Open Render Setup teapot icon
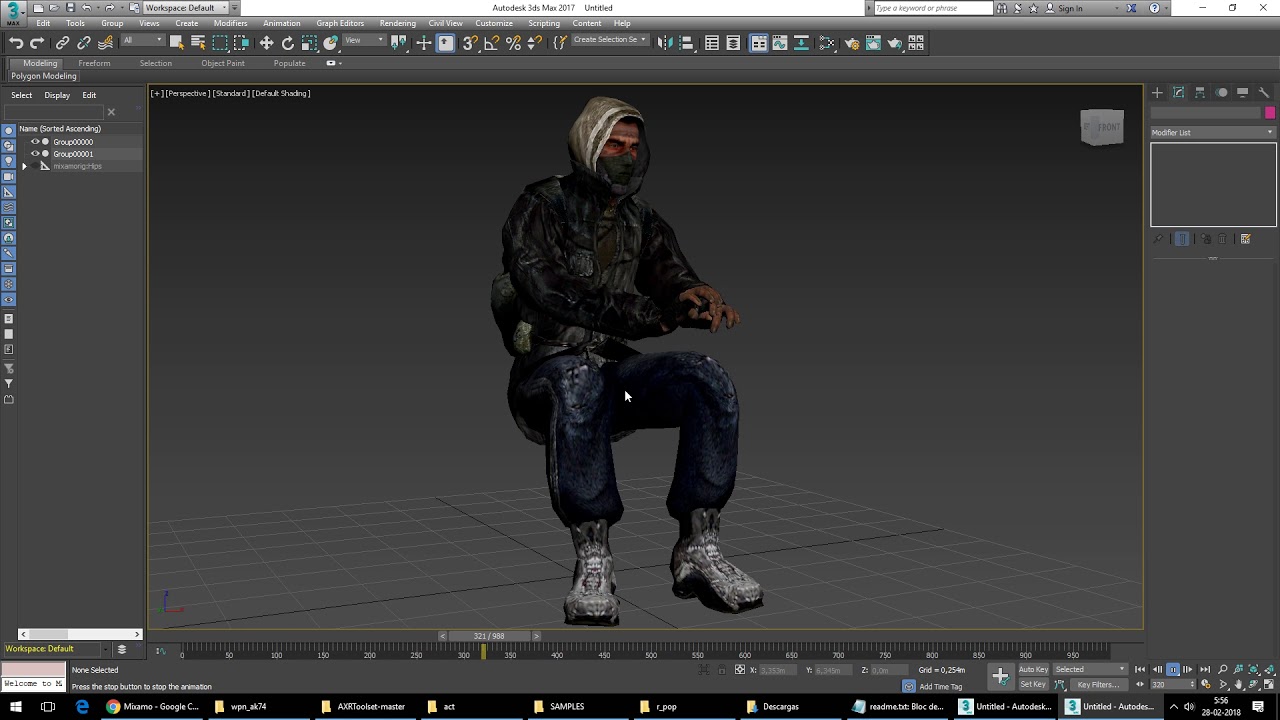Viewport: 1280px width, 720px height. click(852, 43)
